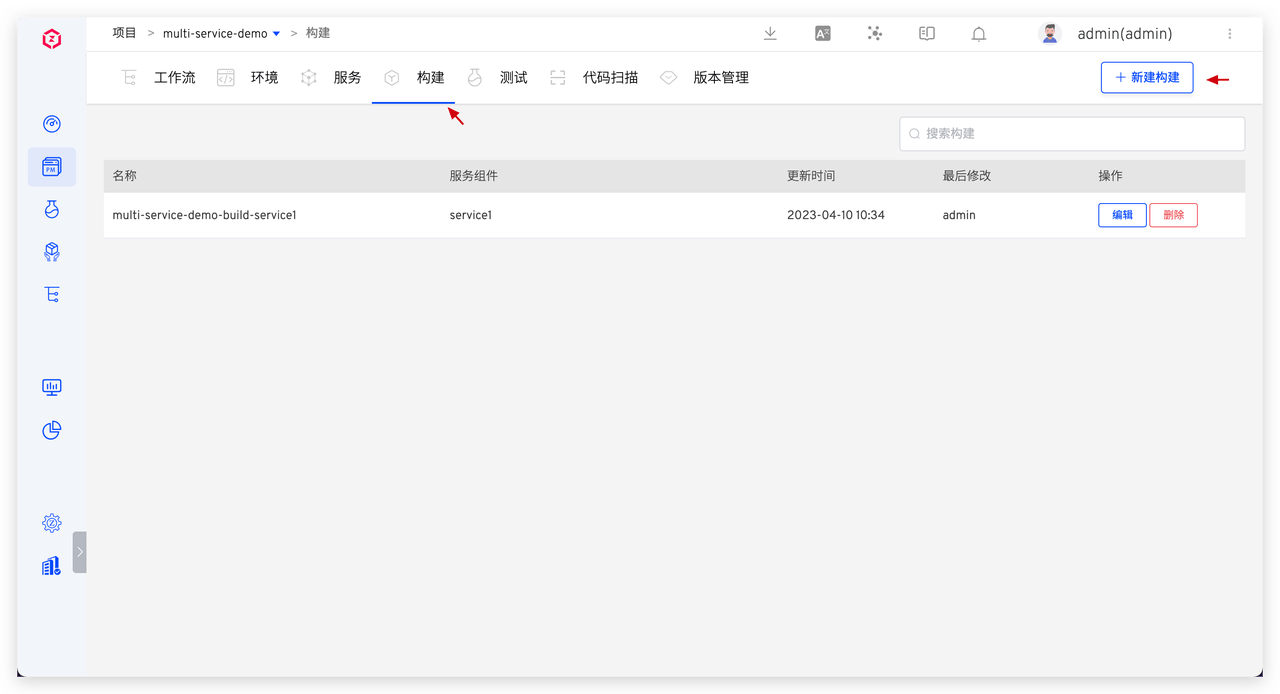Open system settings gear in sidebar
The height and width of the screenshot is (694, 1280).
click(52, 523)
